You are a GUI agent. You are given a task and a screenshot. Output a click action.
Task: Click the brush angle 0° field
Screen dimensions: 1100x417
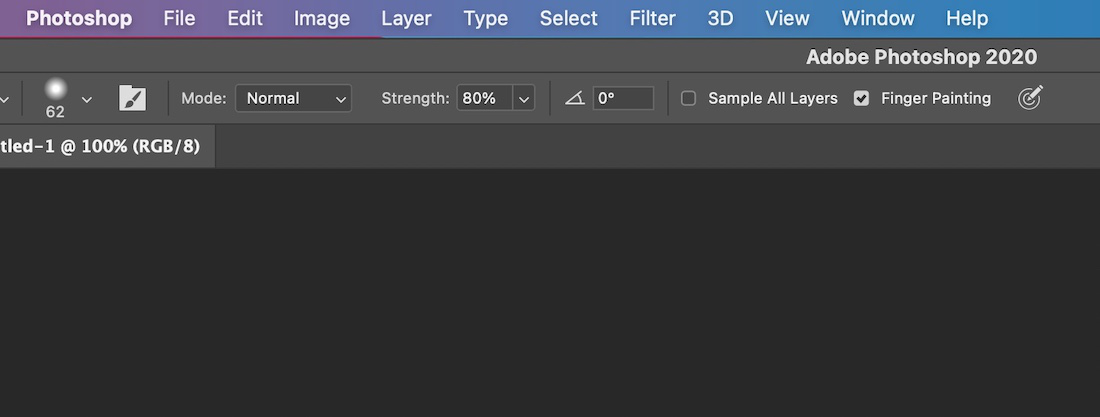click(x=624, y=98)
